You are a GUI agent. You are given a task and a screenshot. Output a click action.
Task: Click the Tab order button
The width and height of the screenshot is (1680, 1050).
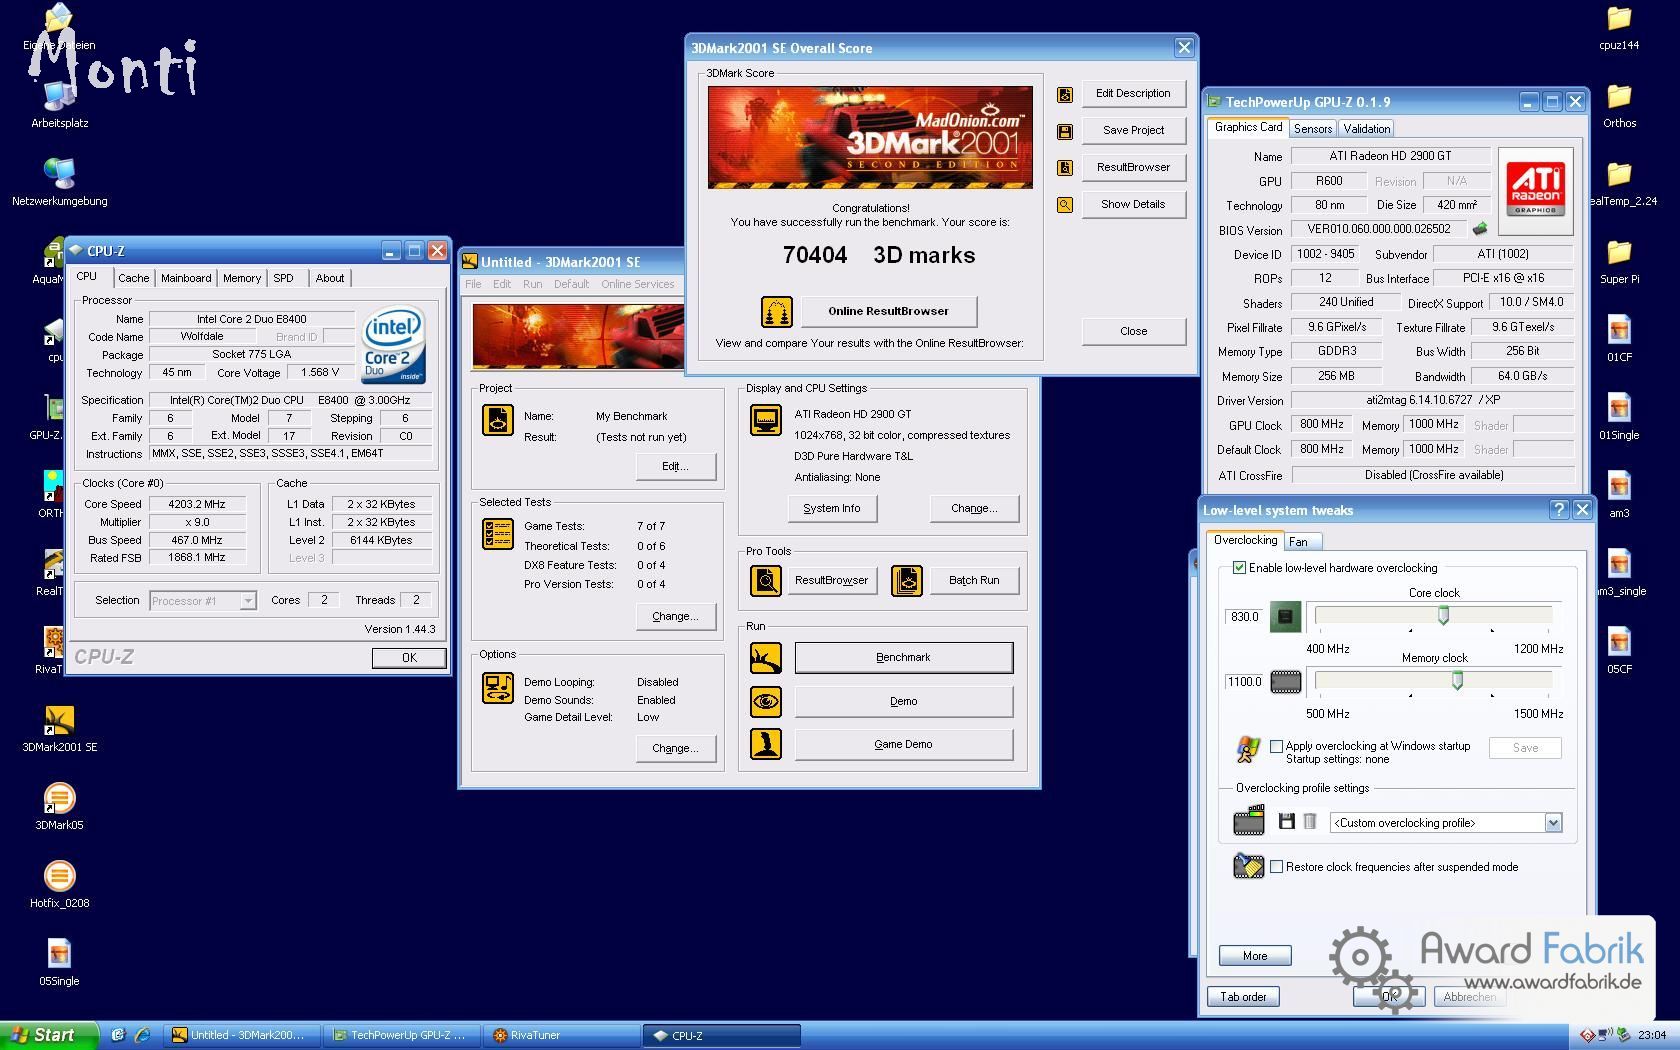(1243, 997)
